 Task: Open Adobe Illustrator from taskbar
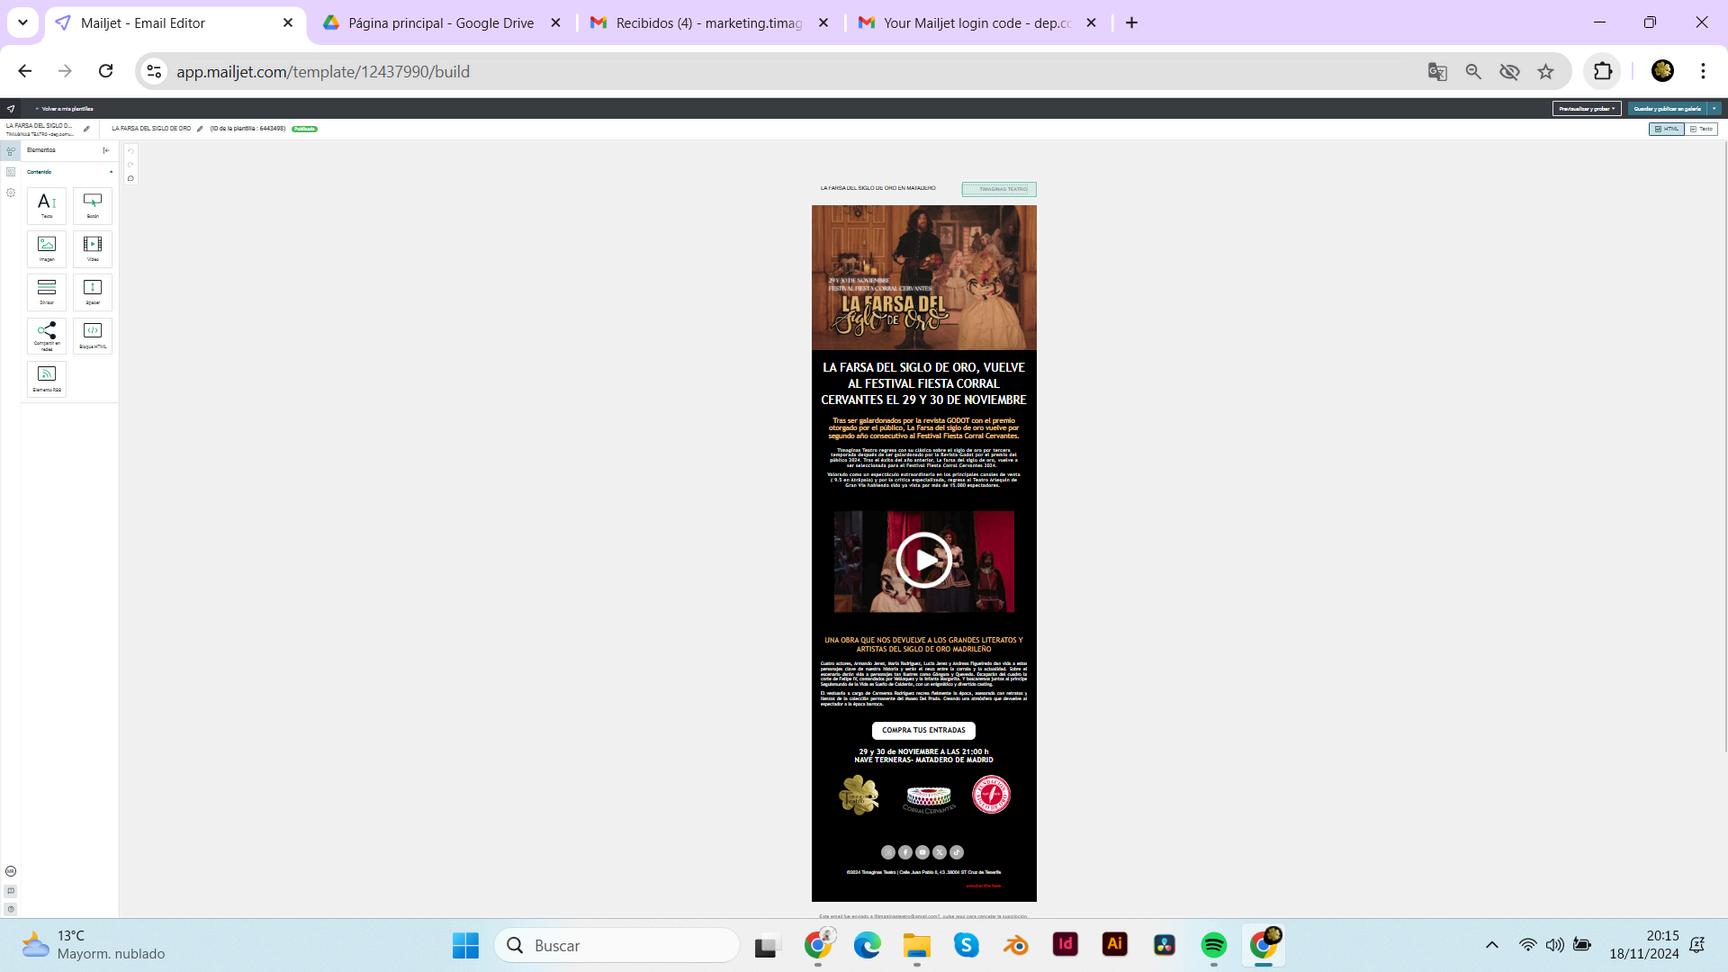(1115, 945)
